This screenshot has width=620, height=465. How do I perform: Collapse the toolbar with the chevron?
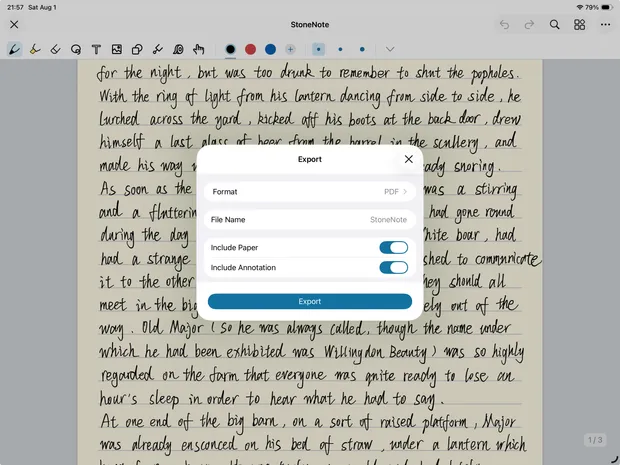tap(390, 49)
